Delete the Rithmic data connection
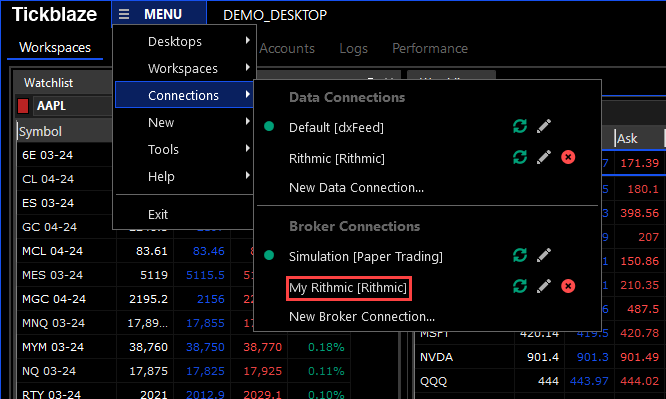The width and height of the screenshot is (666, 399). tap(568, 157)
